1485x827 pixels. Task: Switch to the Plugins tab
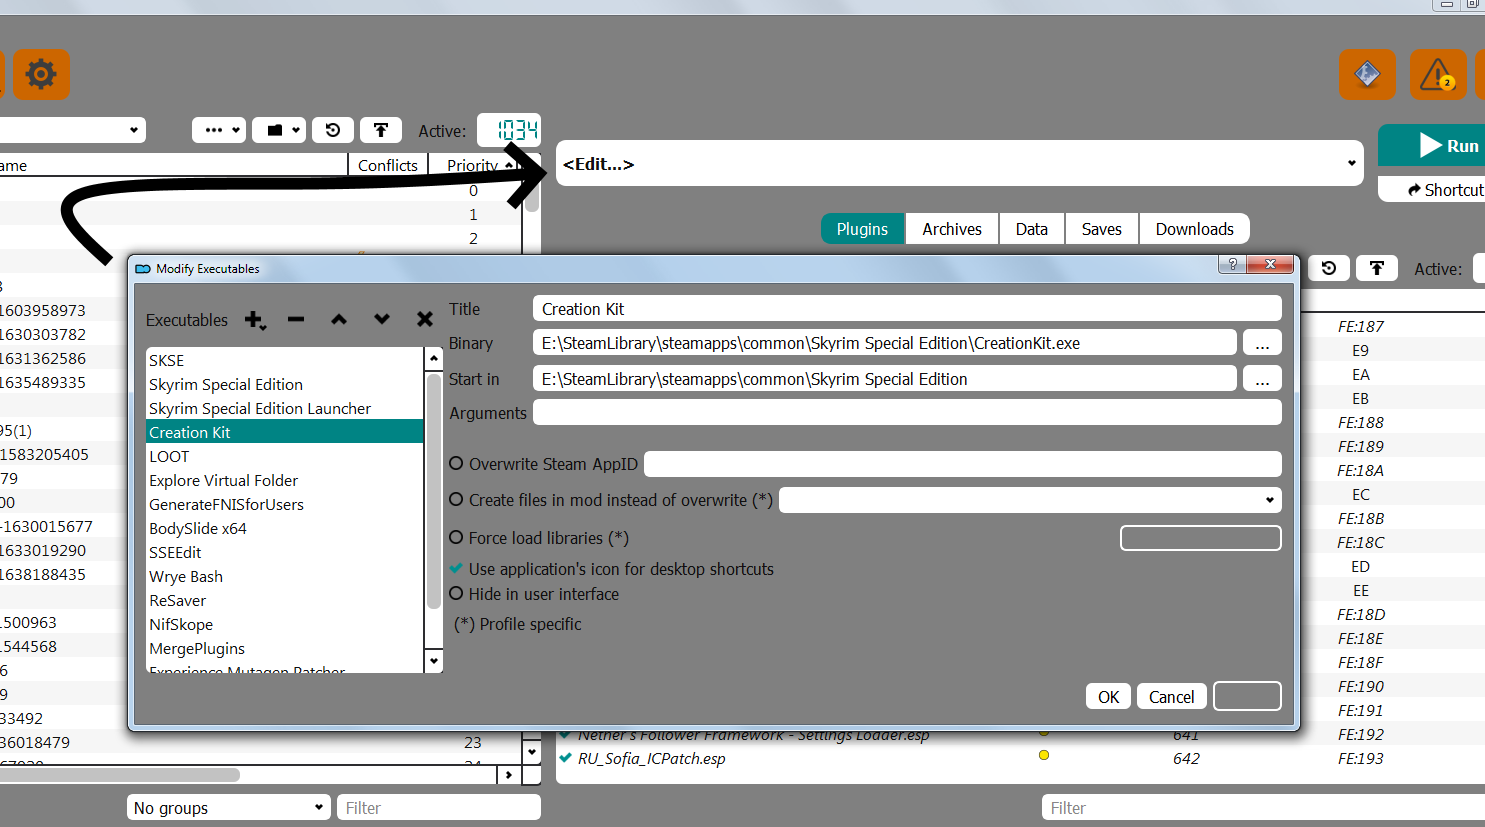(862, 229)
